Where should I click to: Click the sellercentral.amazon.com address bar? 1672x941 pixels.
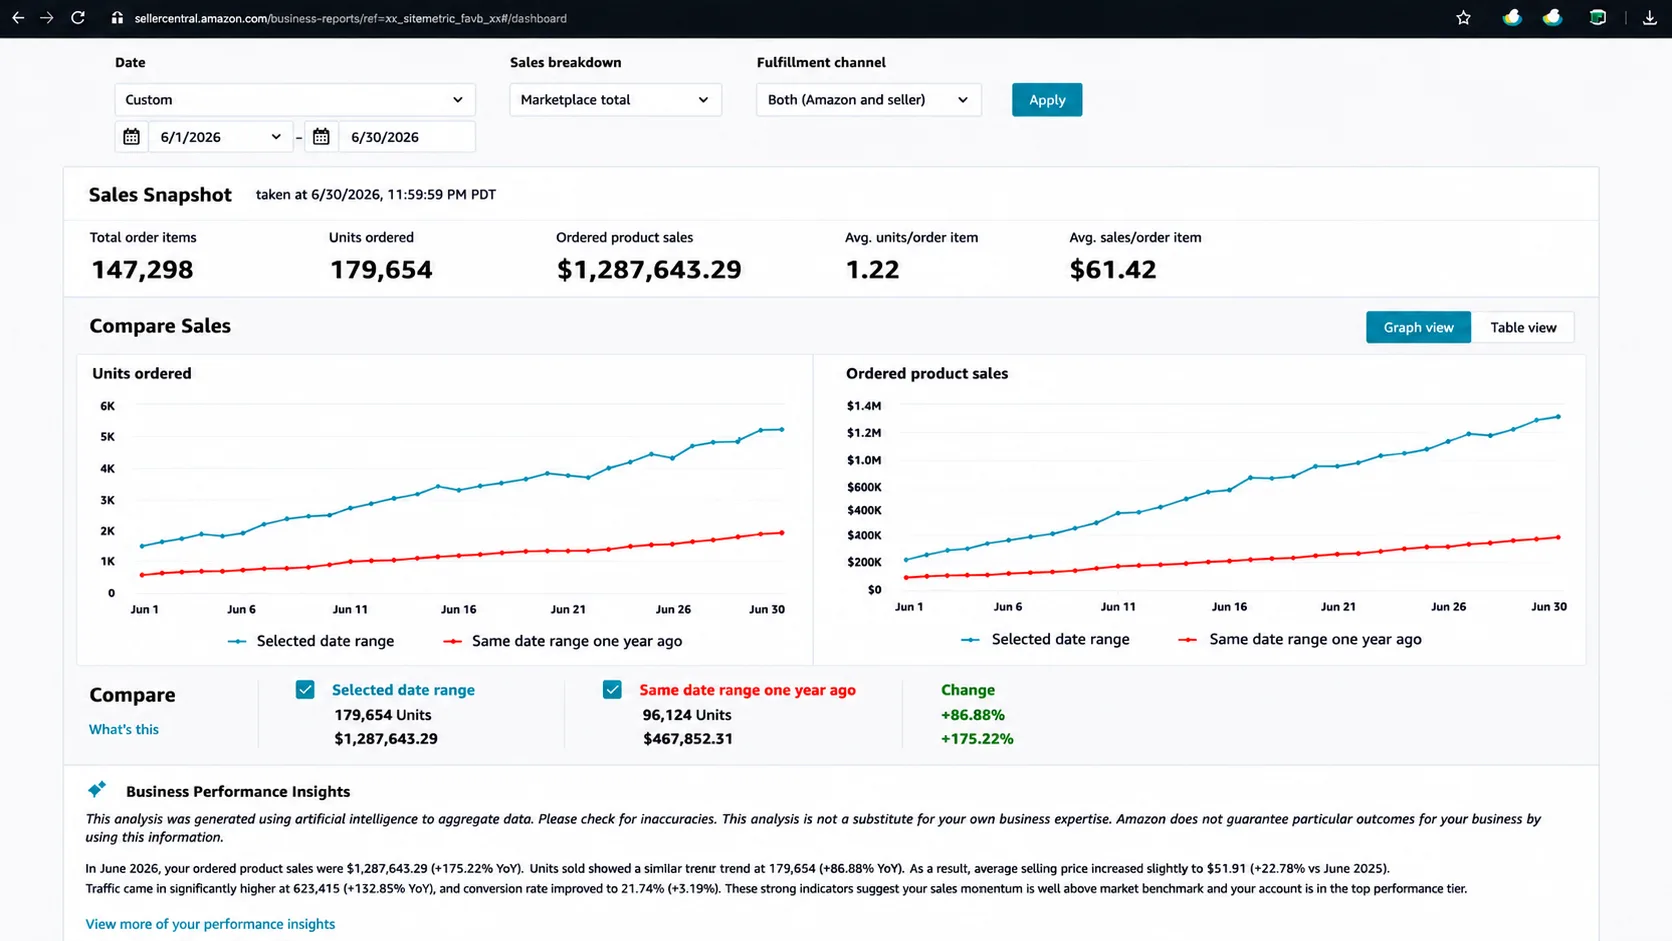350,18
